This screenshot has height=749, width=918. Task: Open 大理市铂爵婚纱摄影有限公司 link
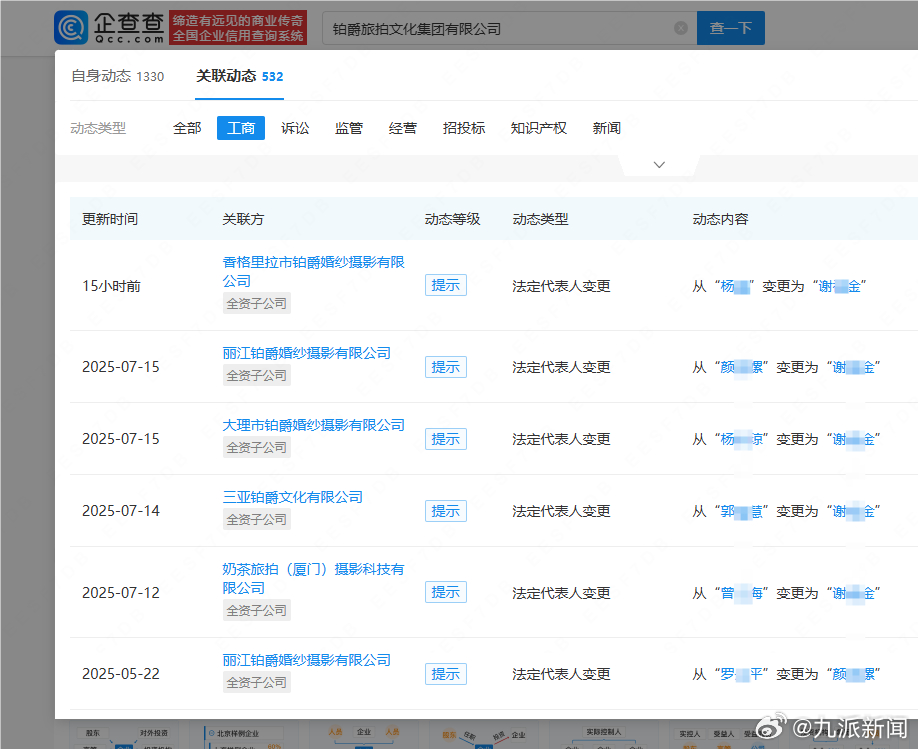point(313,425)
